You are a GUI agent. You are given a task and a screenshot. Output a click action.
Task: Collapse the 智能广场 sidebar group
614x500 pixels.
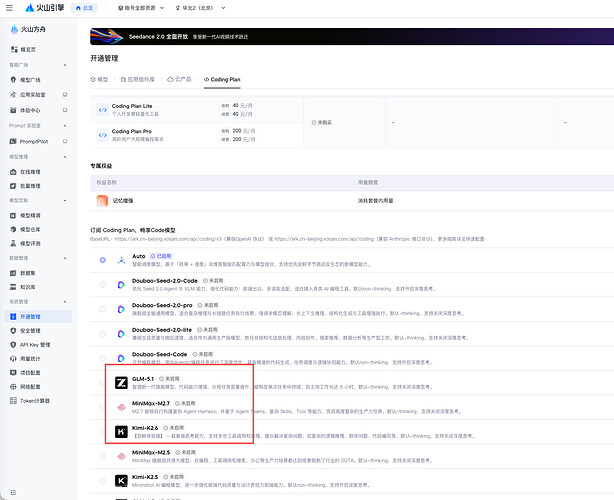(65, 65)
